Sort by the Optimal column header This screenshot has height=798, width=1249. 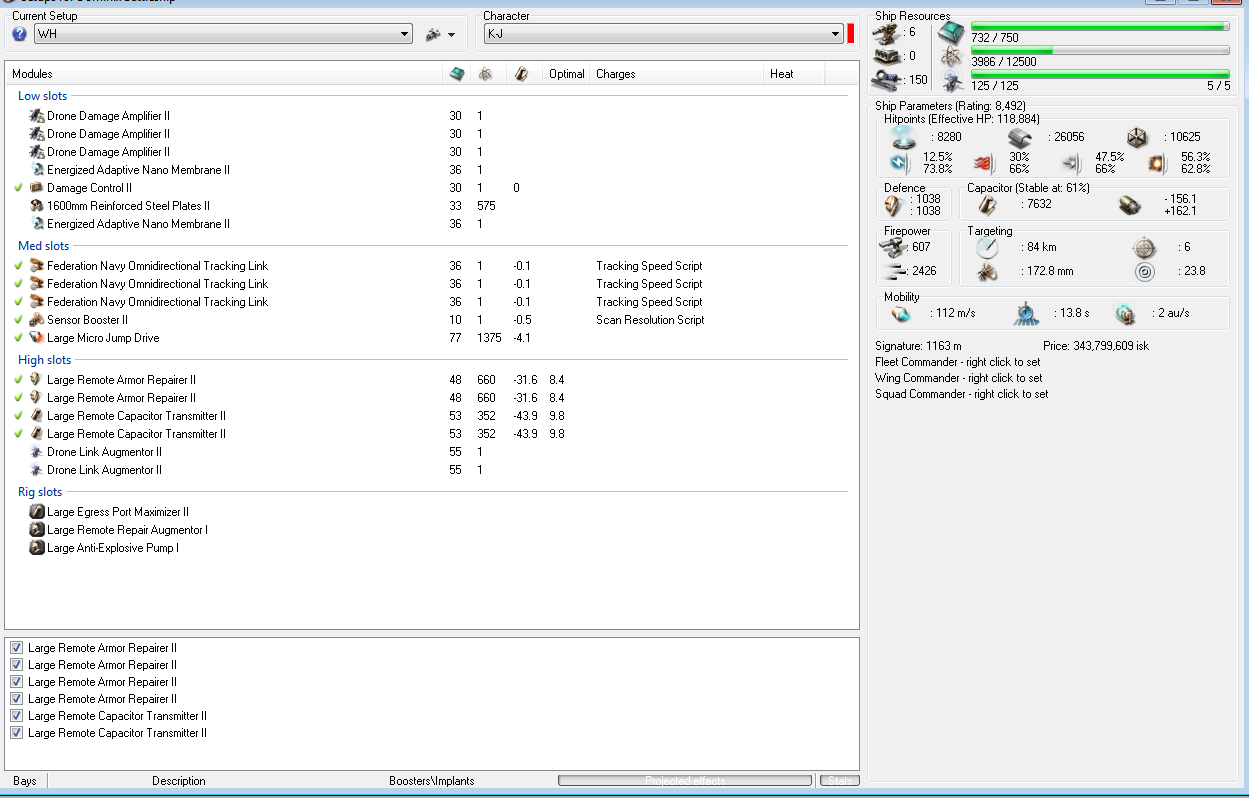567,74
